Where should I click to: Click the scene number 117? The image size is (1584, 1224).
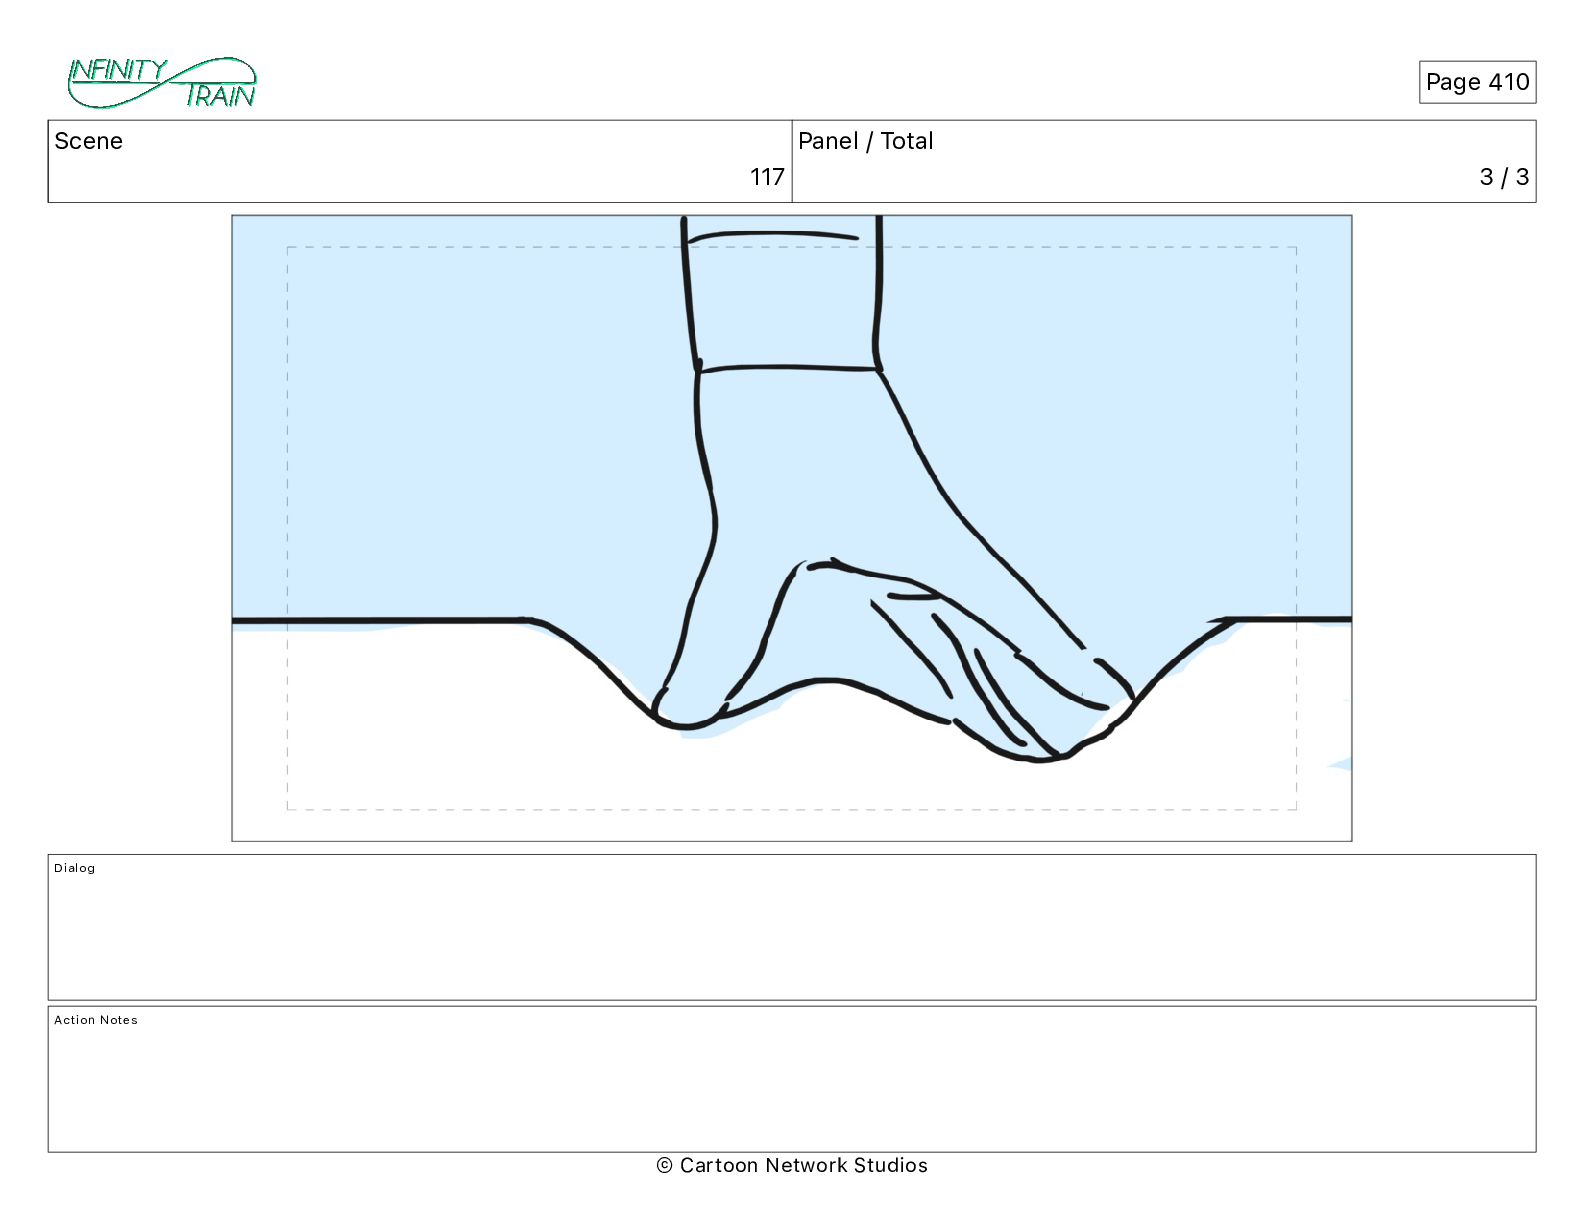[767, 177]
